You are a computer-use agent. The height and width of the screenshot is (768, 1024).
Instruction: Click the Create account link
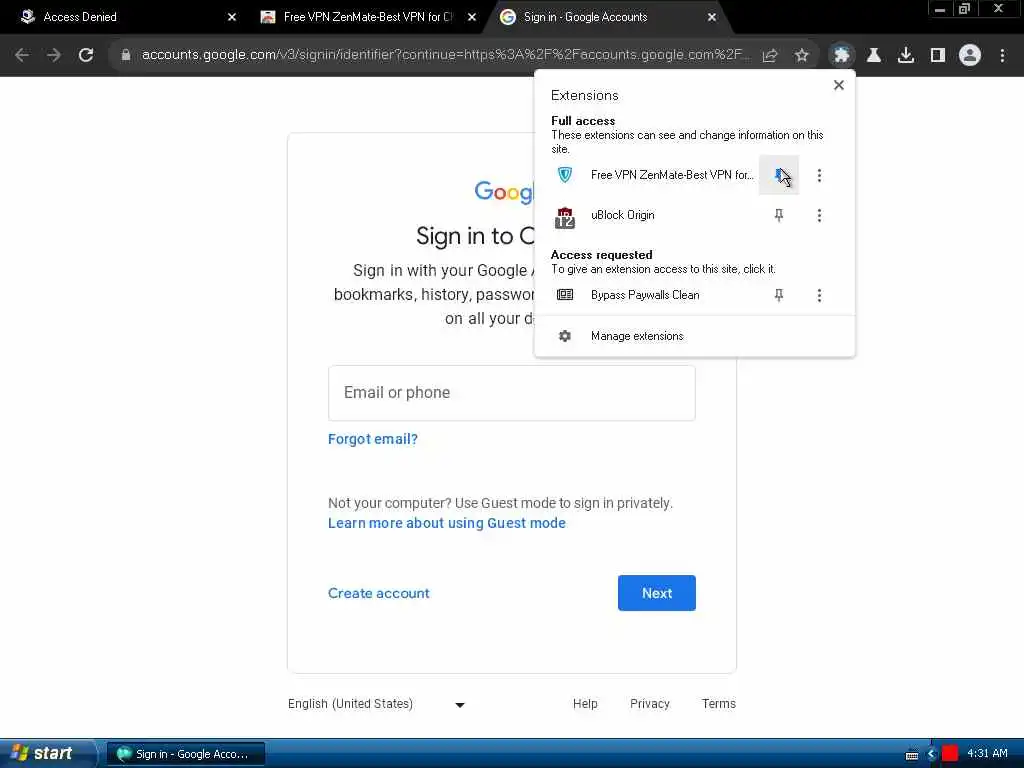379,593
